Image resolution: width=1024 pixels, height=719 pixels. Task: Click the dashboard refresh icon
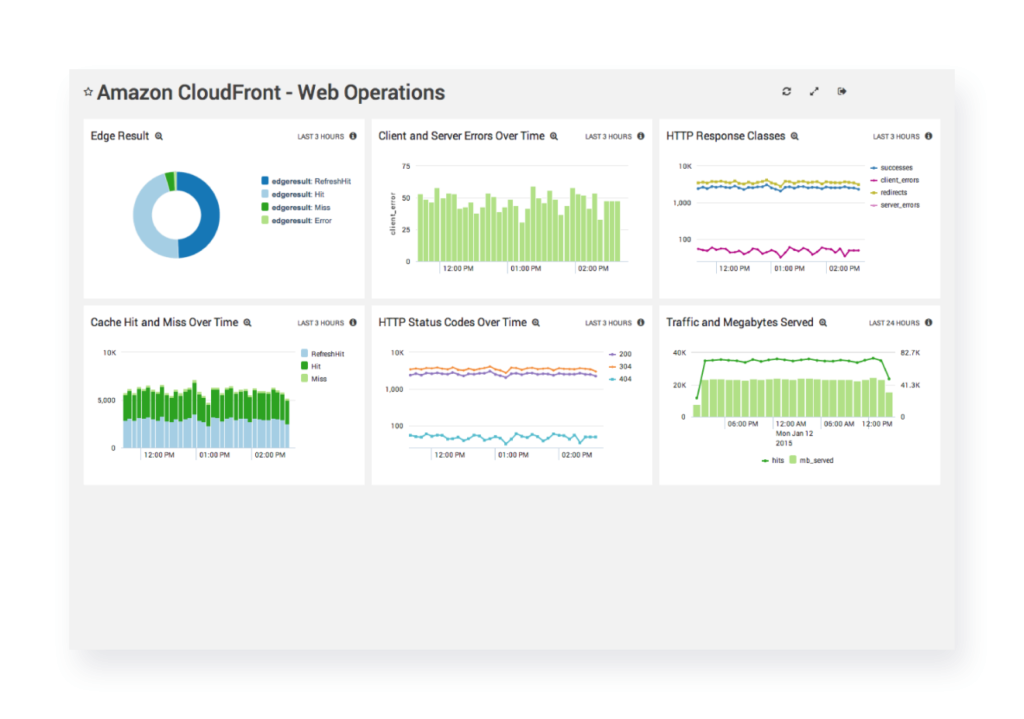[787, 92]
